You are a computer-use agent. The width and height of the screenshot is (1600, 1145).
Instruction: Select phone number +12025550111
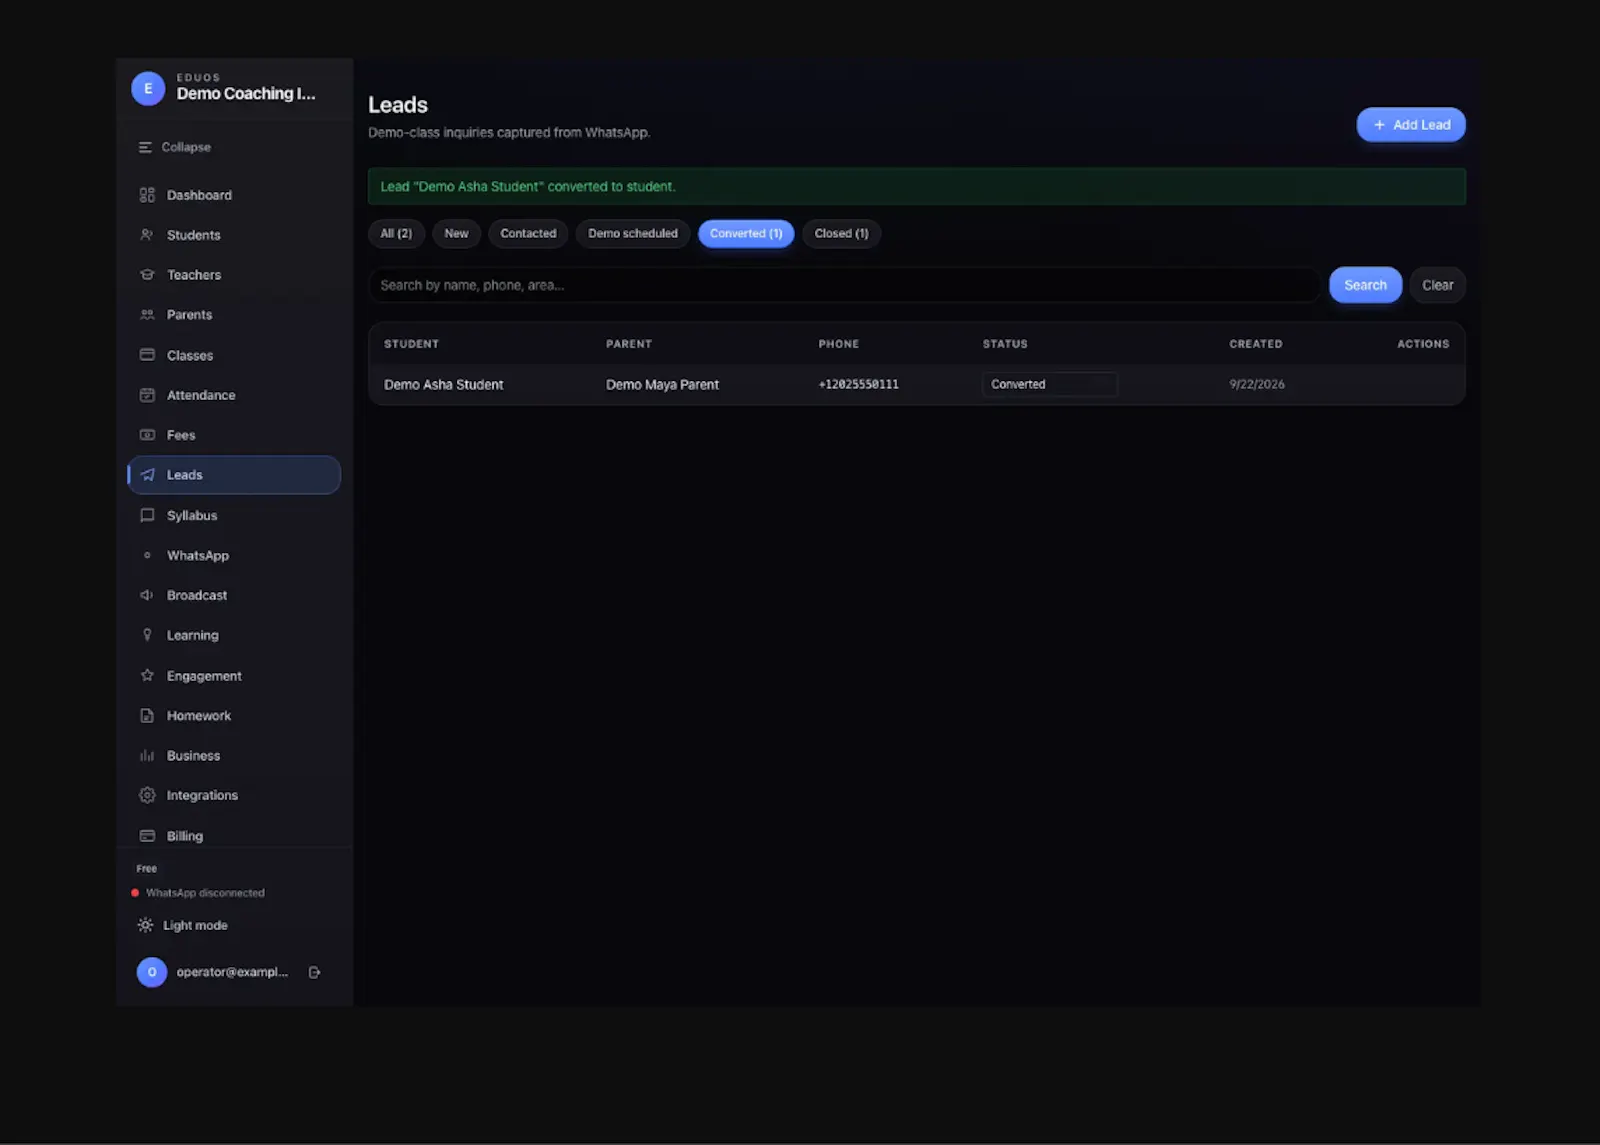coord(859,385)
